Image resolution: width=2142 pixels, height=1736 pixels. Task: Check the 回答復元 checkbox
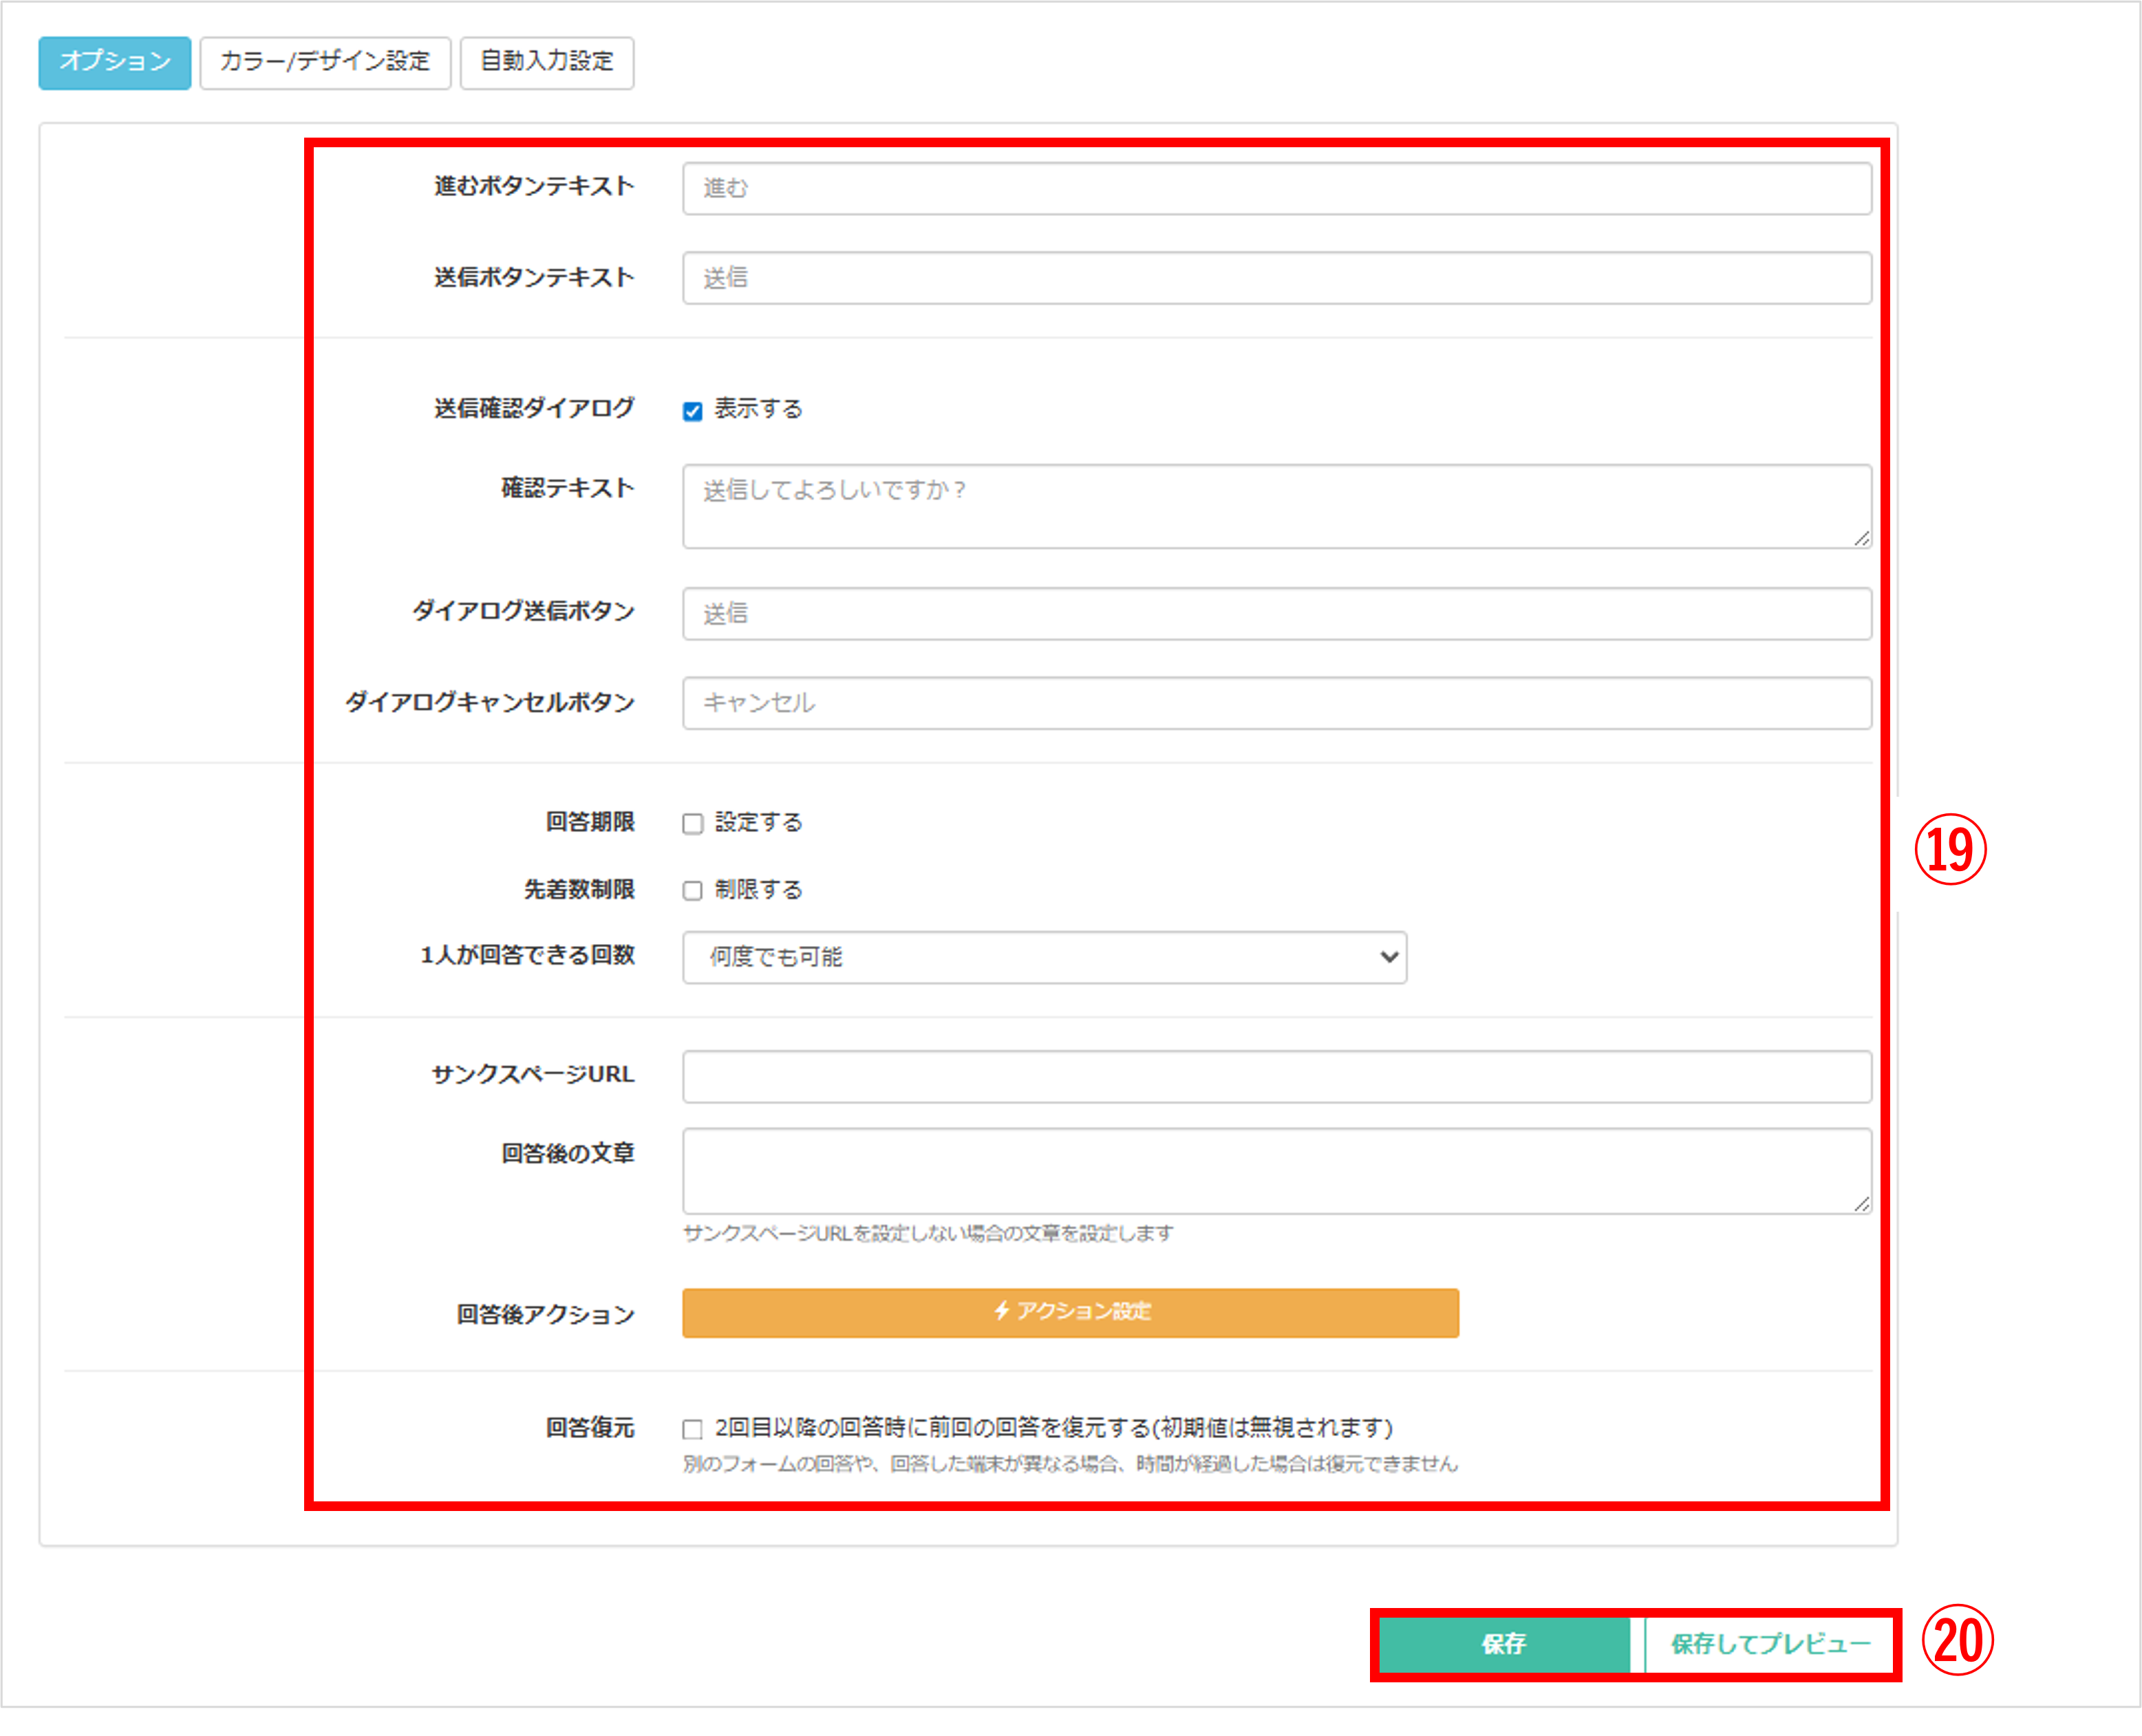click(692, 1429)
